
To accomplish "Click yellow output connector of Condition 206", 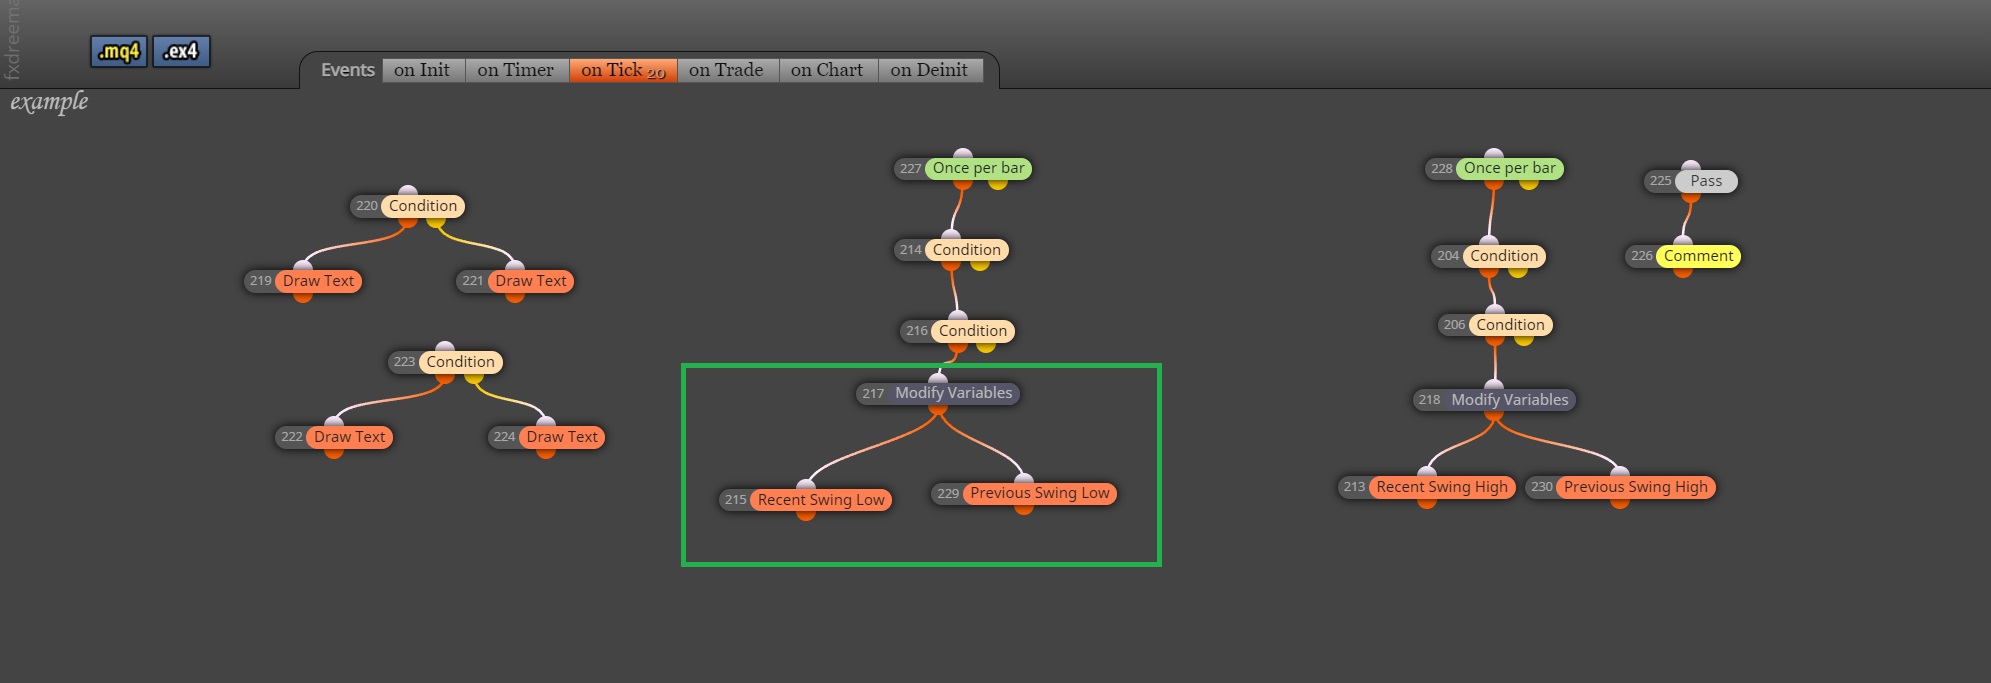I will click(1524, 339).
